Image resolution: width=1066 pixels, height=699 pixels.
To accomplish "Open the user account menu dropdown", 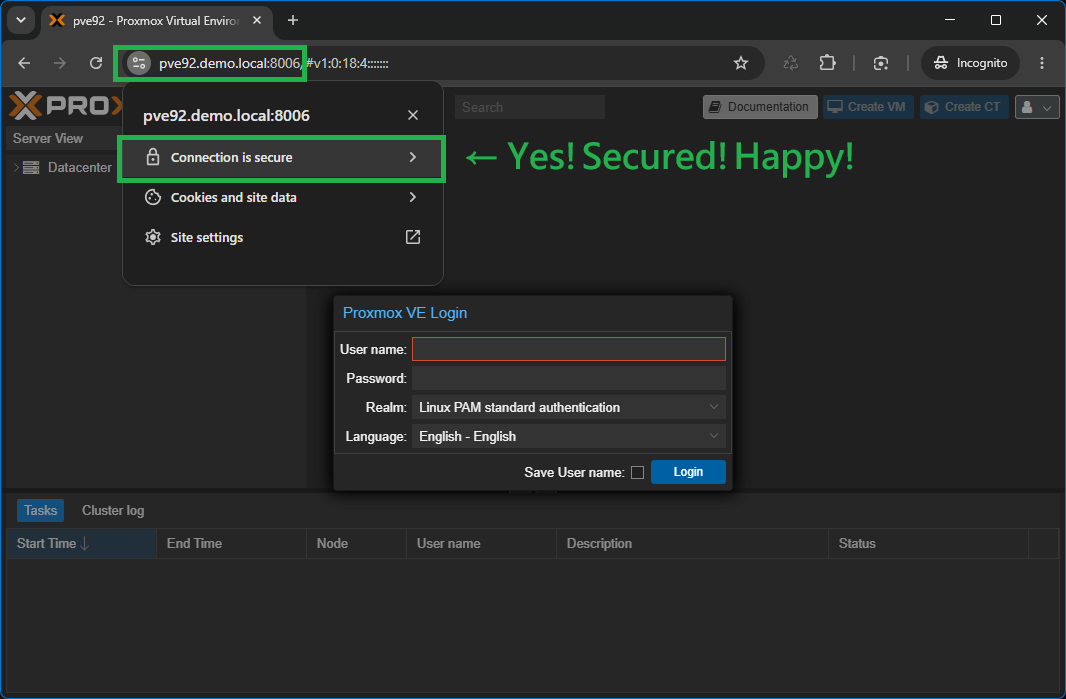I will pos(1037,107).
